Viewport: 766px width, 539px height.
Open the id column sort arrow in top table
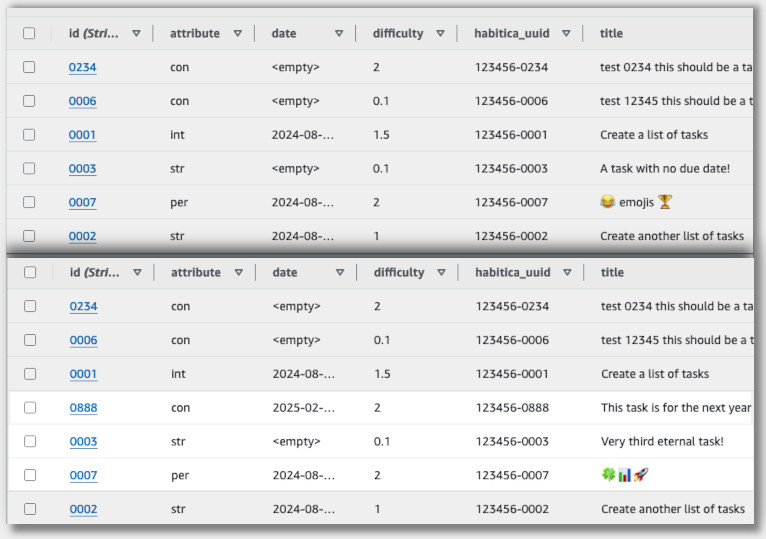(136, 33)
